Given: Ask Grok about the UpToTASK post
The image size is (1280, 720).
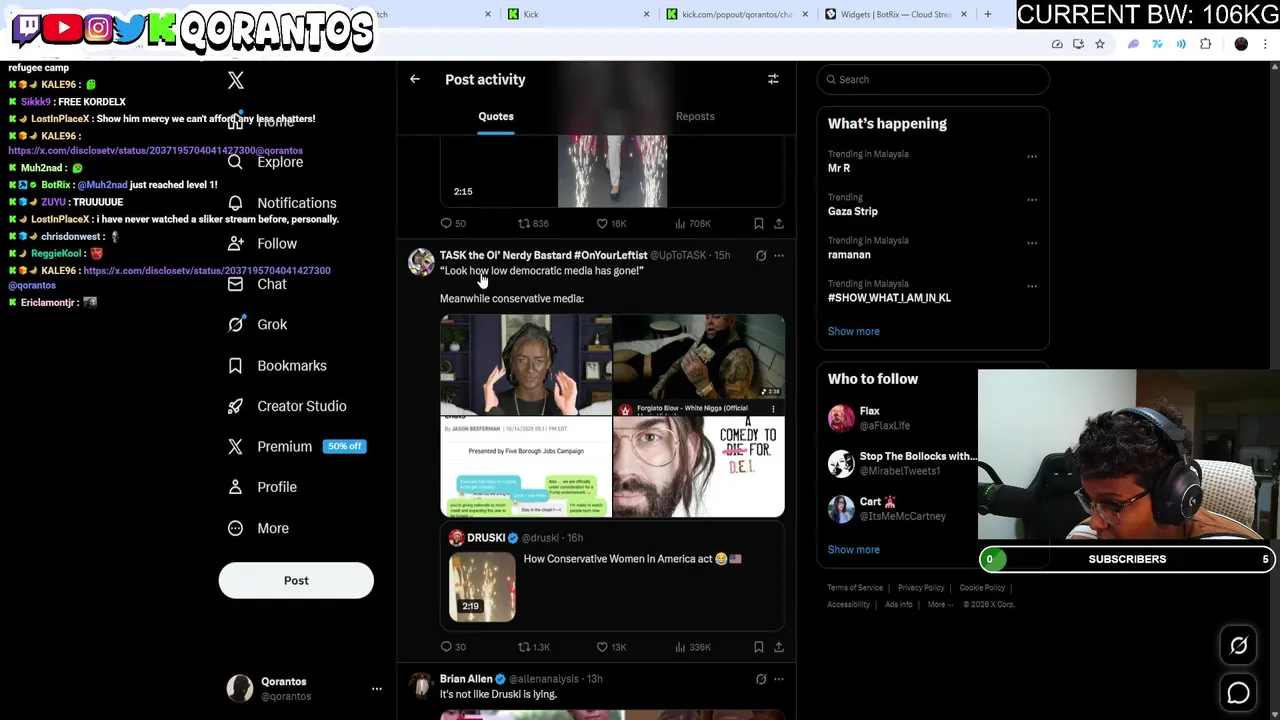Looking at the screenshot, I should (761, 256).
